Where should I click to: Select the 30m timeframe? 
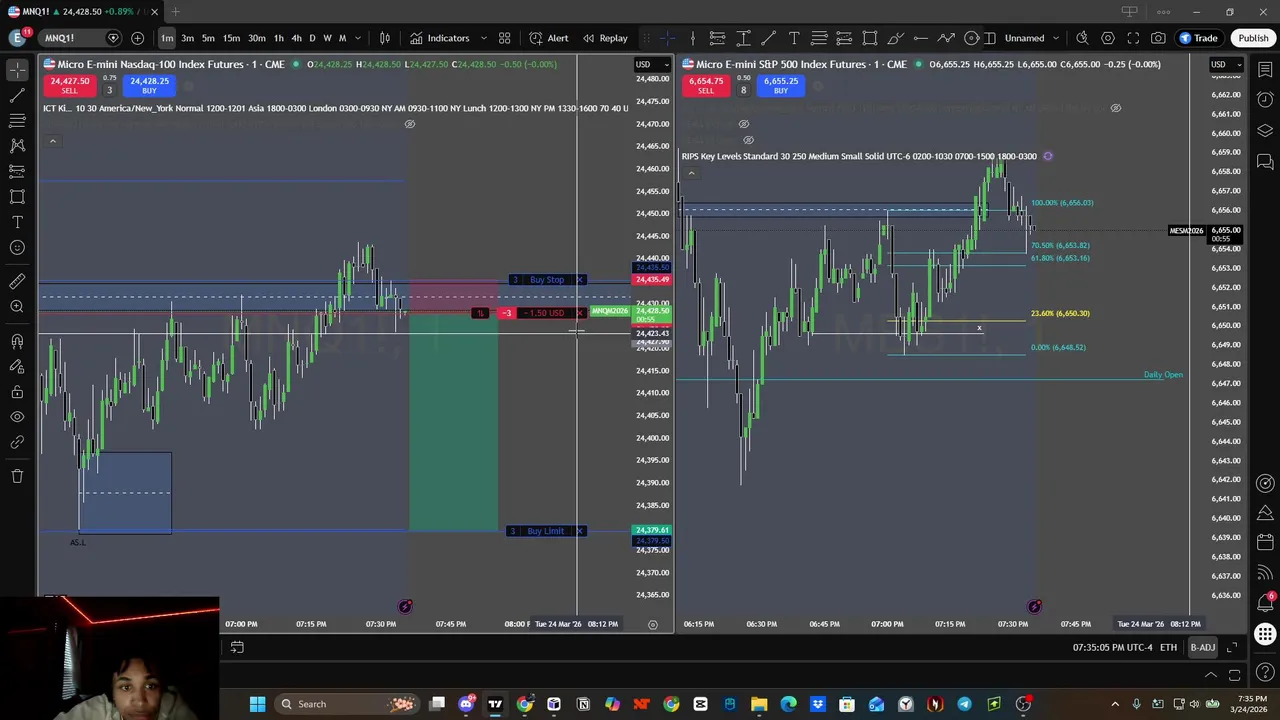coord(257,38)
